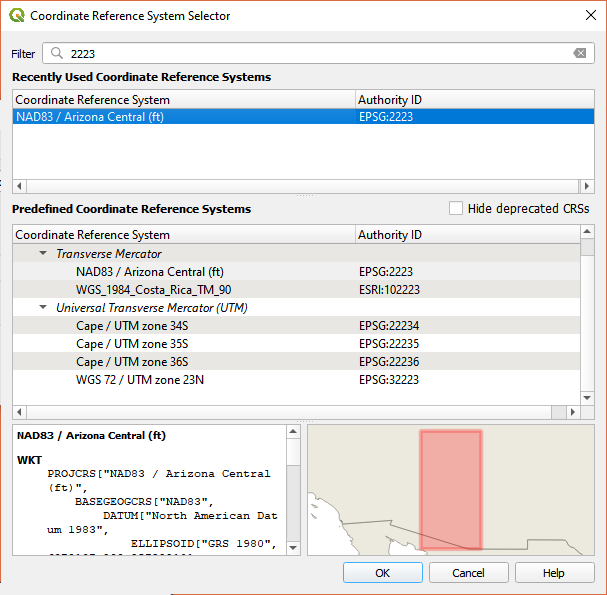Select WGS_1984_Costa_Rica_TM_90 entry
The height and width of the screenshot is (595, 607).
coord(147,290)
